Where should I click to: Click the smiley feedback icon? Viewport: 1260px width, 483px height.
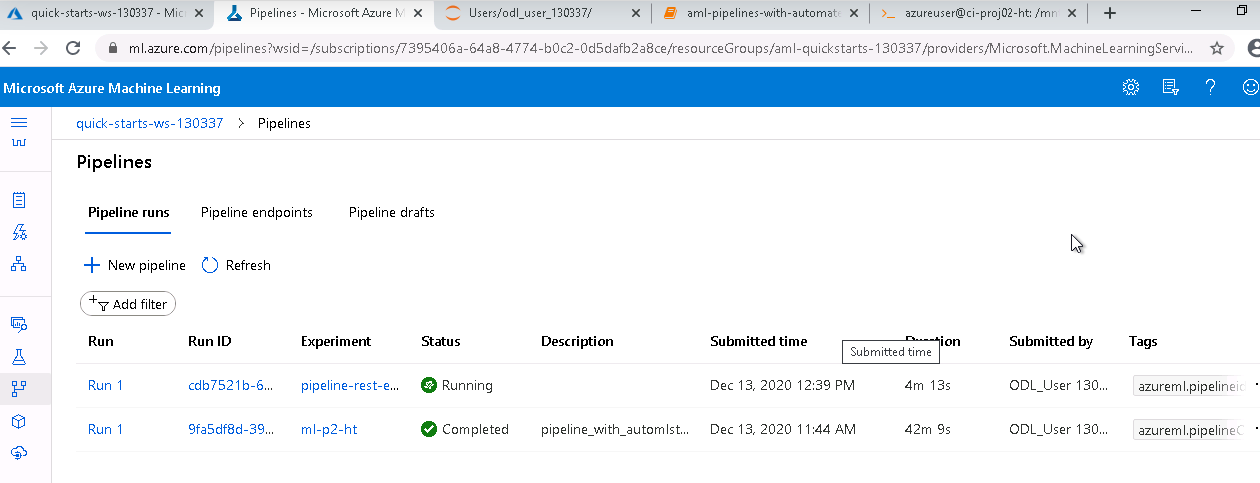(x=1250, y=88)
